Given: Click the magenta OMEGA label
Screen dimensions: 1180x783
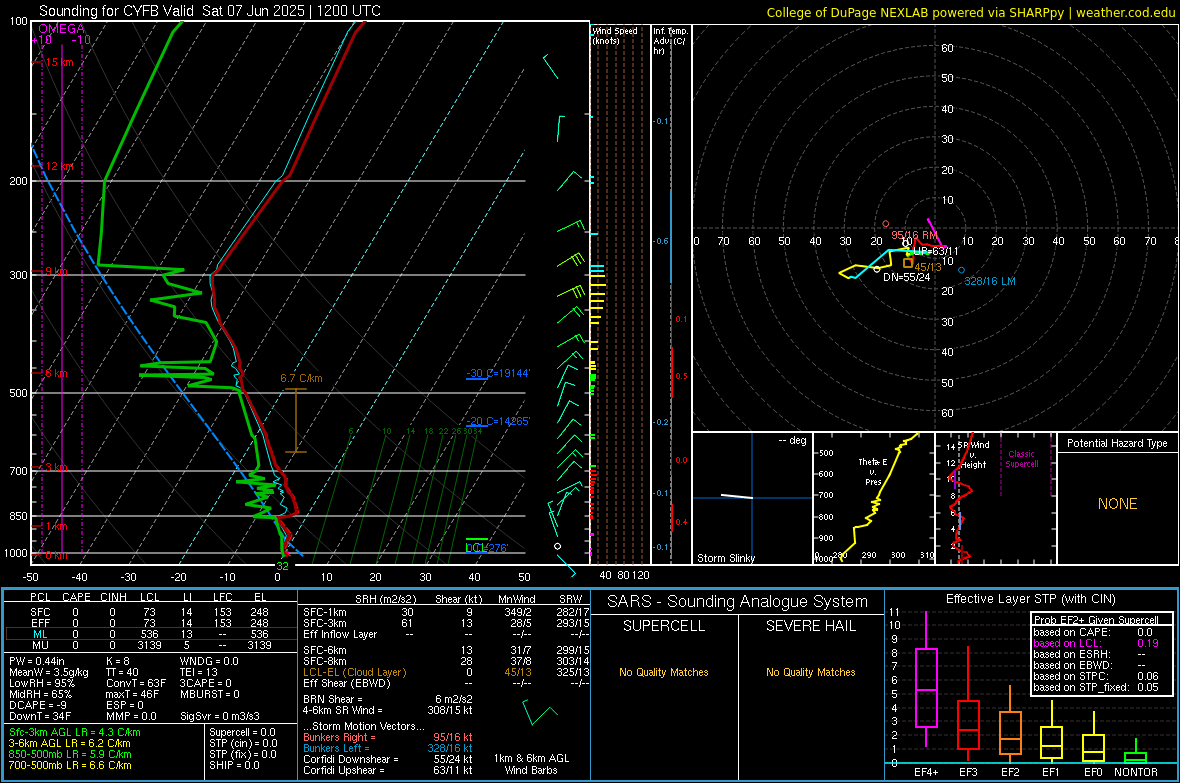Looking at the screenshot, I should pyautogui.click(x=61, y=29).
